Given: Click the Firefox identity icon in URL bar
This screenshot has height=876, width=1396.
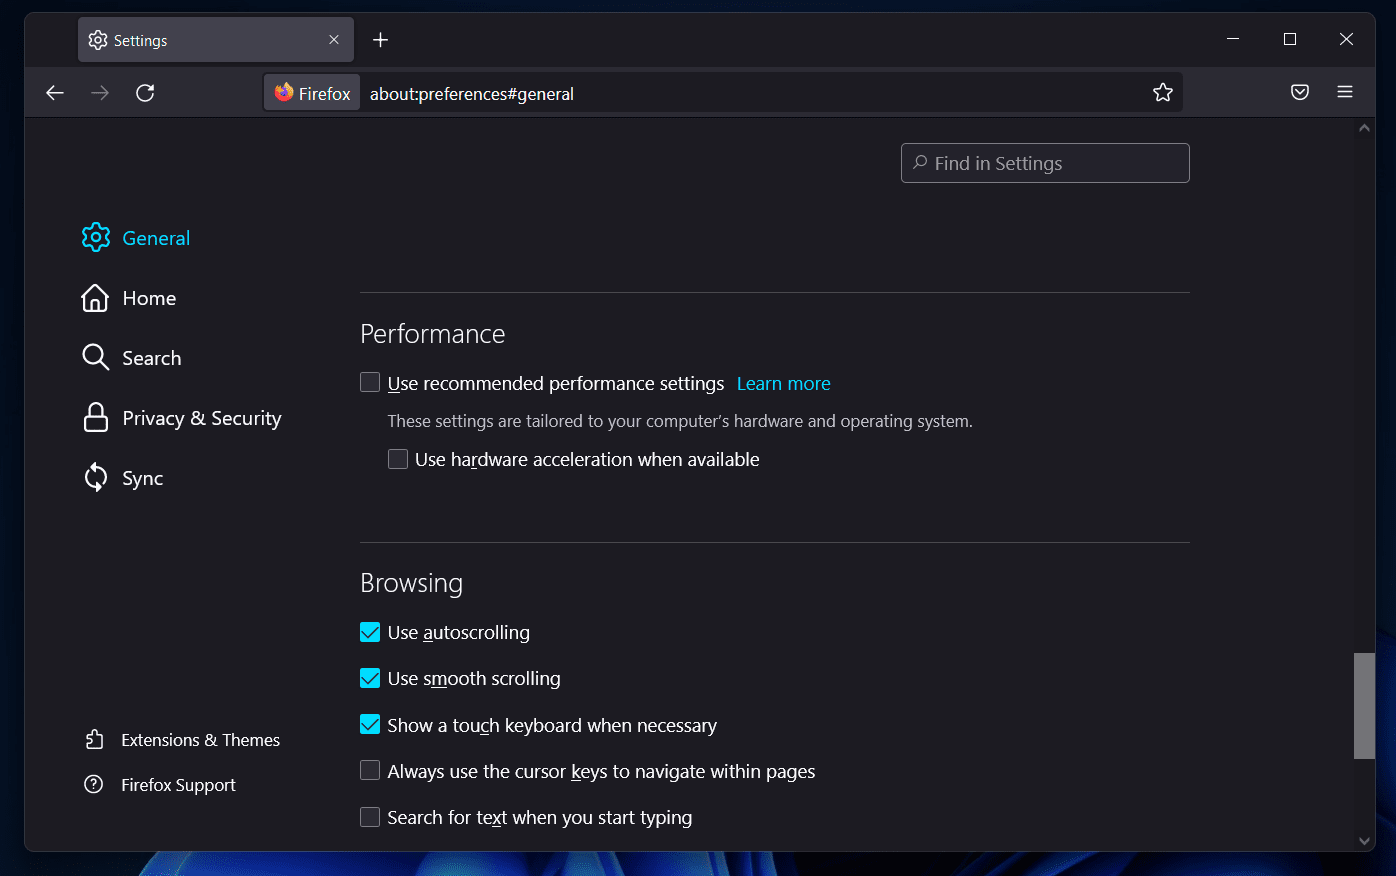Looking at the screenshot, I should [312, 93].
